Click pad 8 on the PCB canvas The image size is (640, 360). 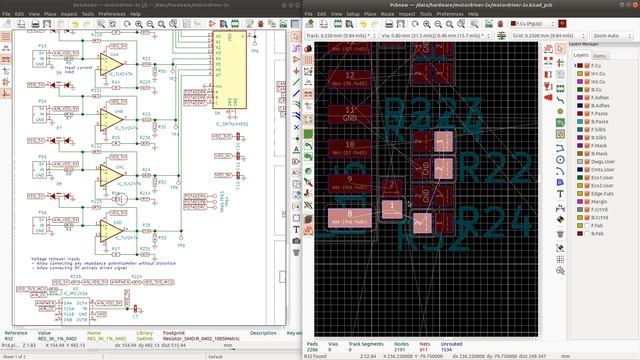[x=350, y=218]
